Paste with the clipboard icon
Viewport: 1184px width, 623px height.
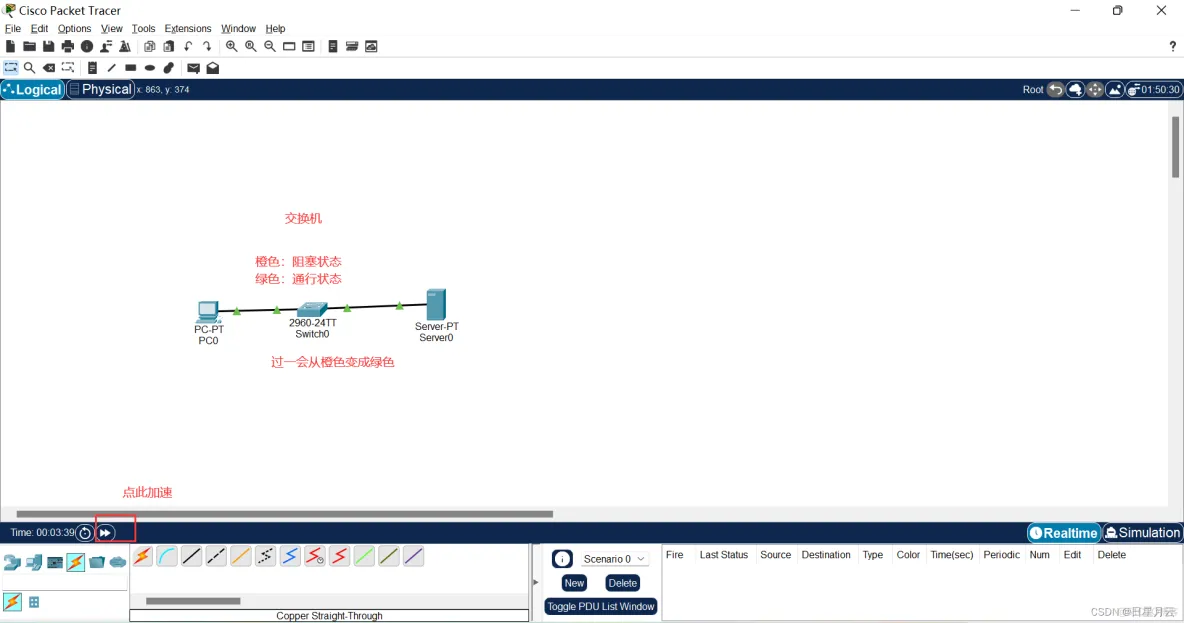tap(168, 47)
